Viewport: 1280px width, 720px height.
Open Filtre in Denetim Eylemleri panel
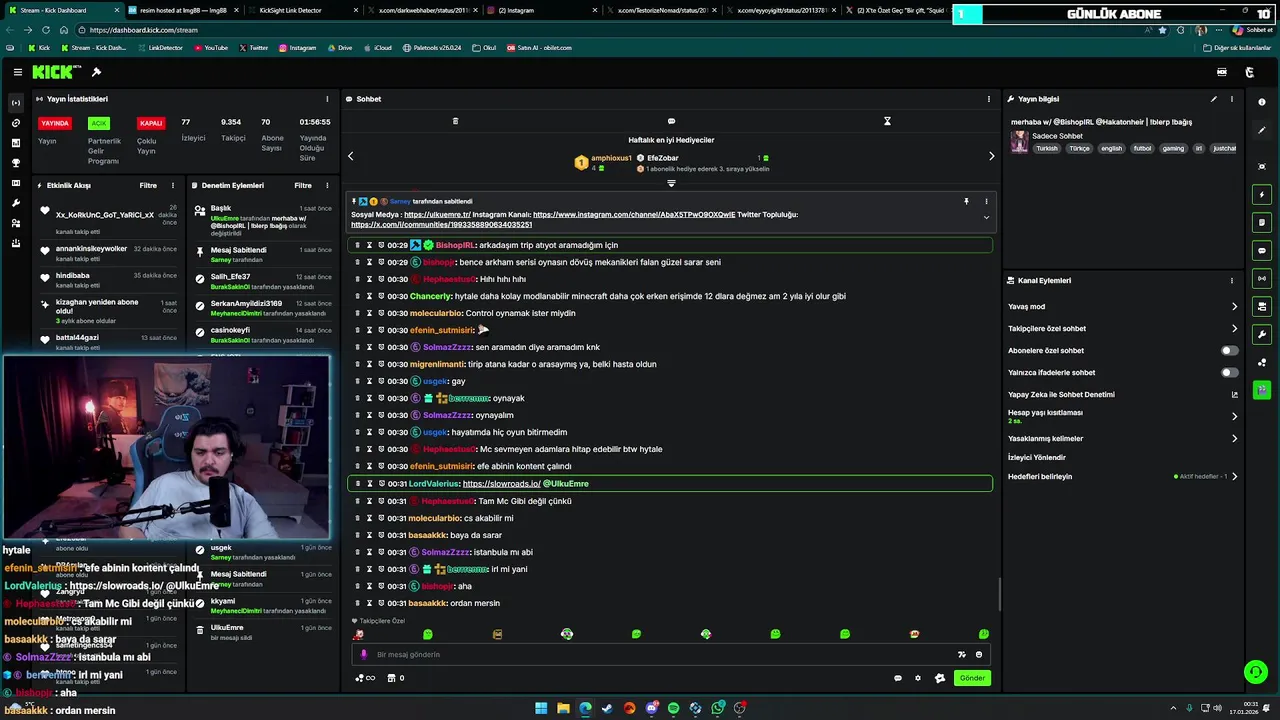303,185
